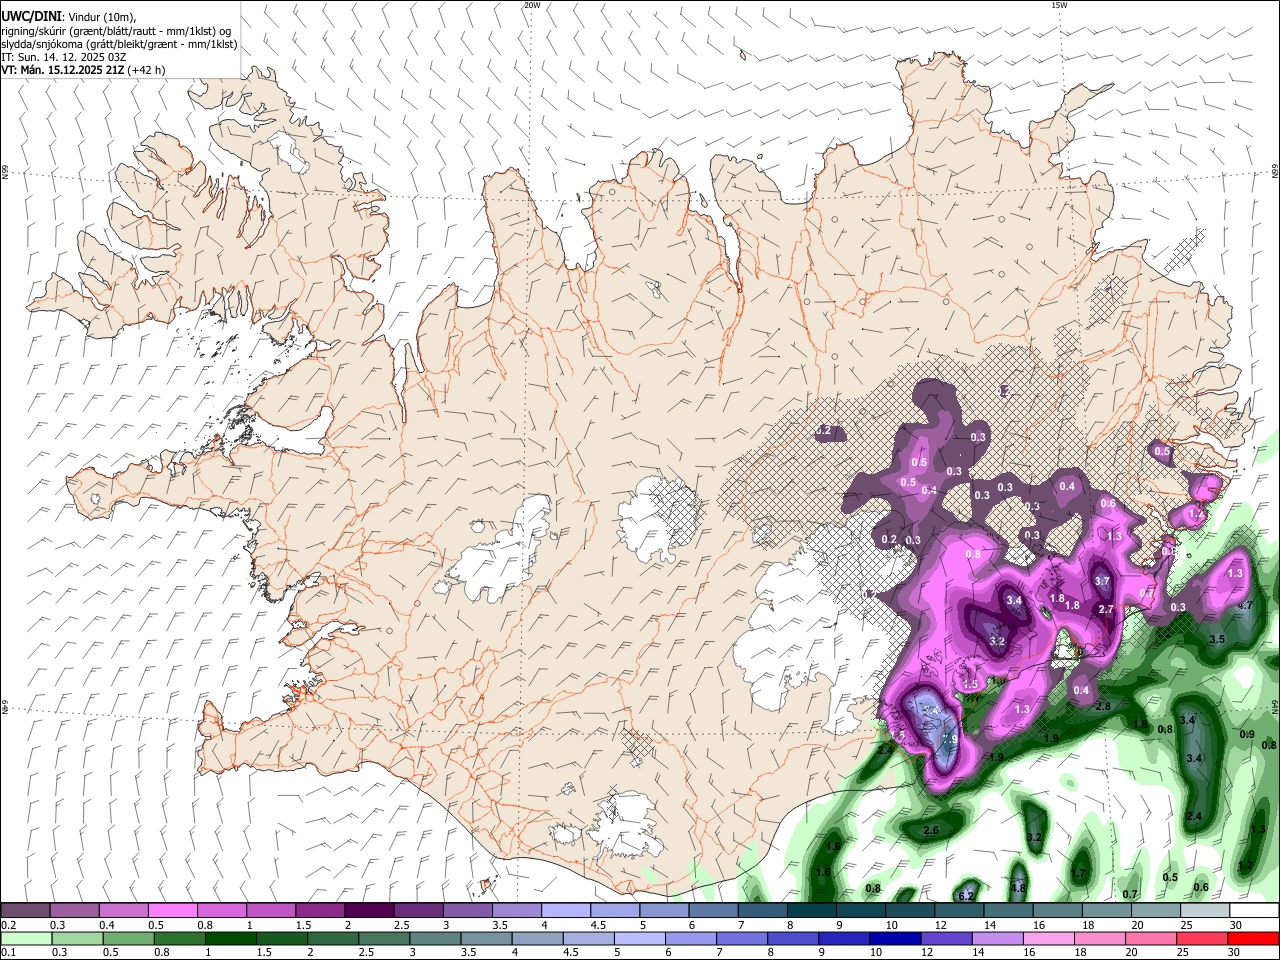This screenshot has height=960, width=1280.
Task: Click the 2.6 rainfall value on the map
Action: pos(931,831)
